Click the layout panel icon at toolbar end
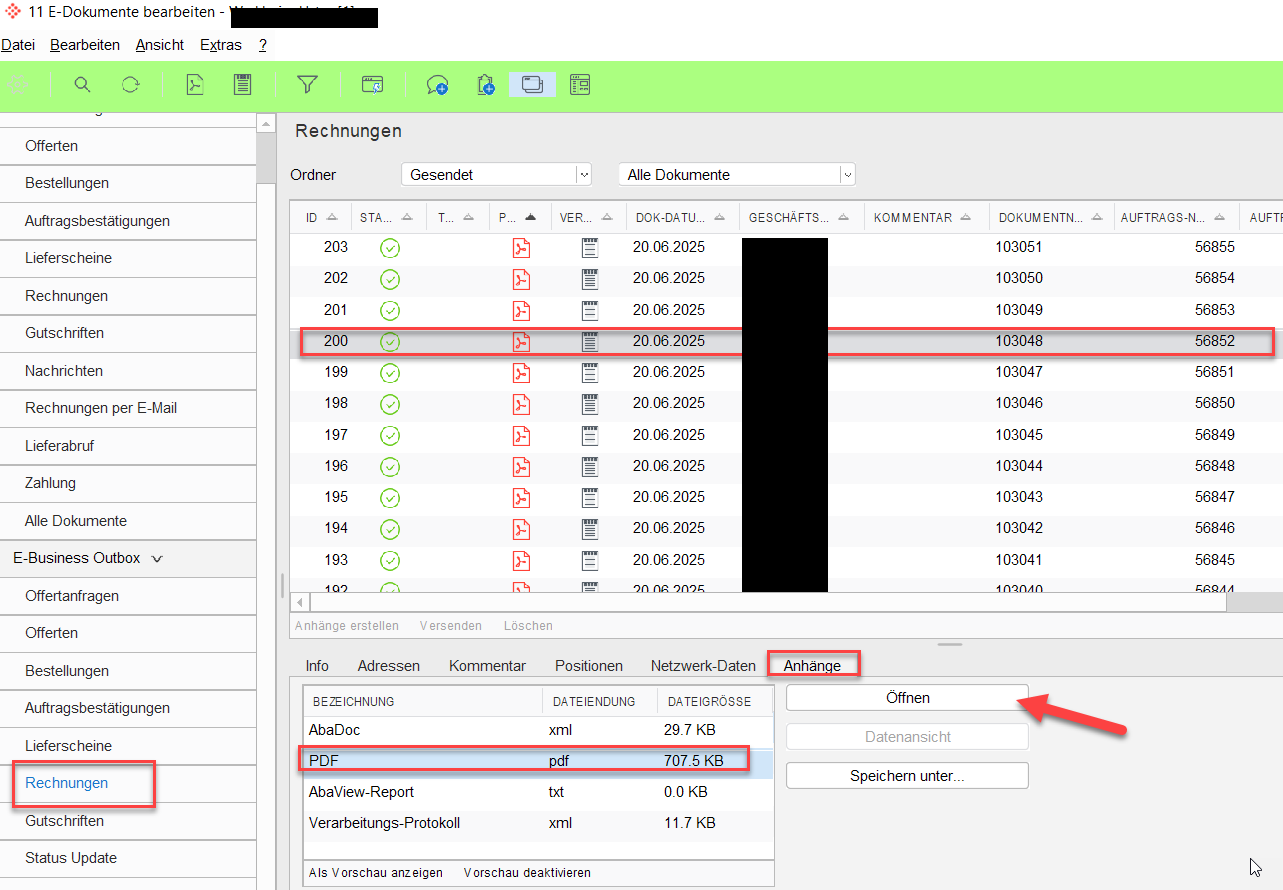 580,85
